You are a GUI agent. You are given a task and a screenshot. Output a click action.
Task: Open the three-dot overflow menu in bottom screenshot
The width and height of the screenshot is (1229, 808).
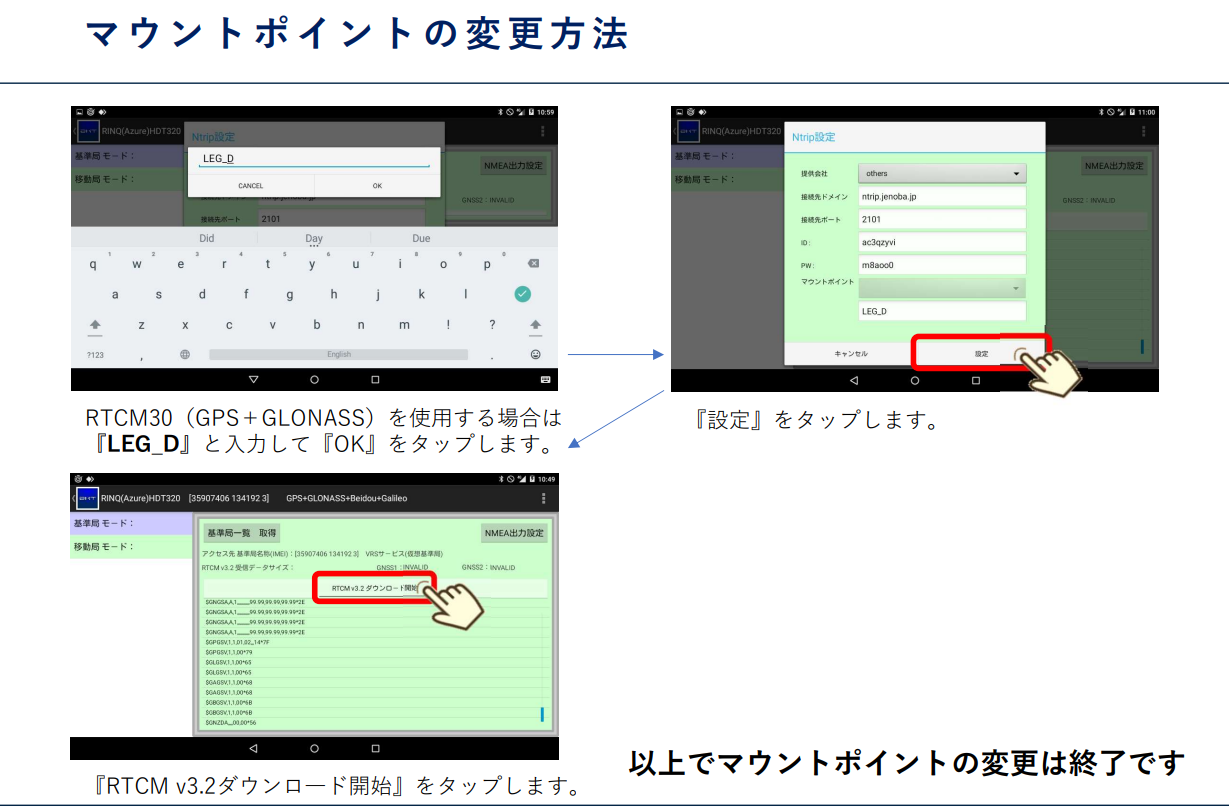(544, 498)
